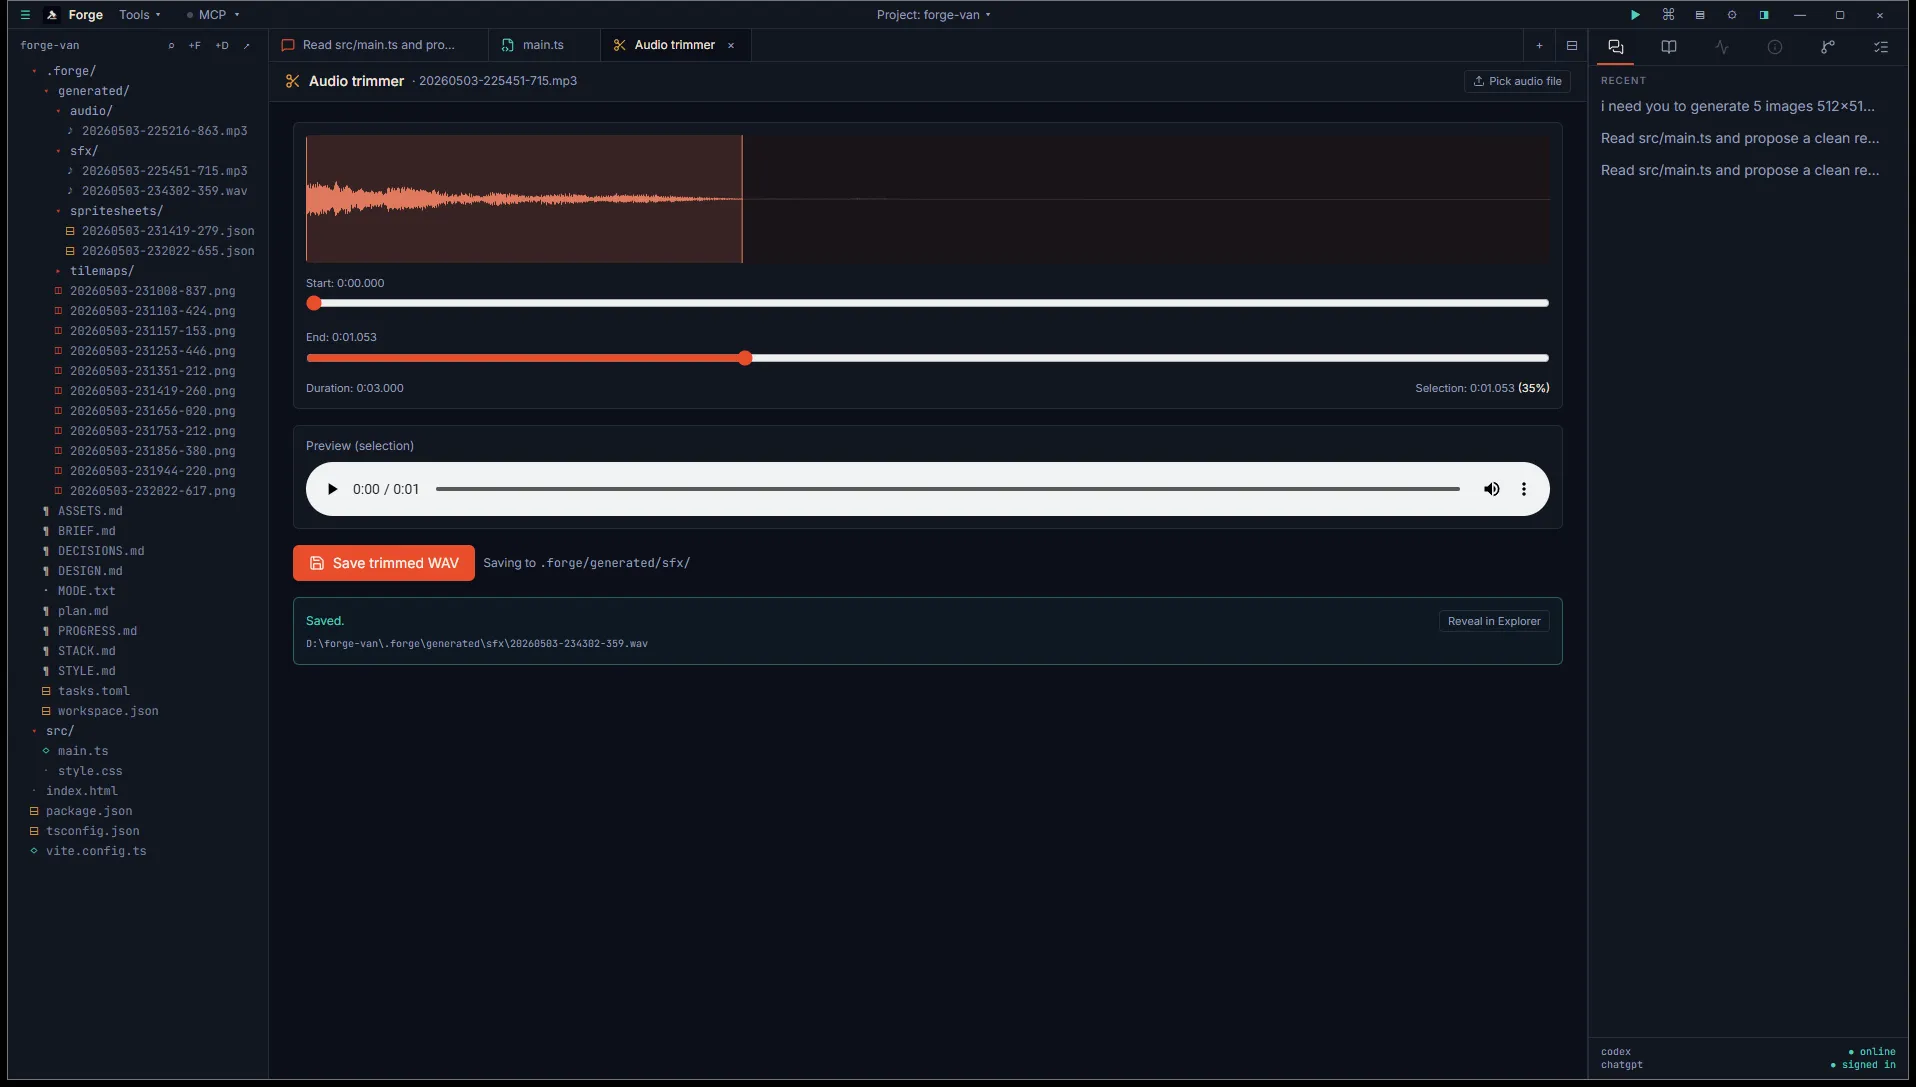Screen dimensions: 1916x1087
Task: Click the Forge logo icon
Action: [52, 15]
